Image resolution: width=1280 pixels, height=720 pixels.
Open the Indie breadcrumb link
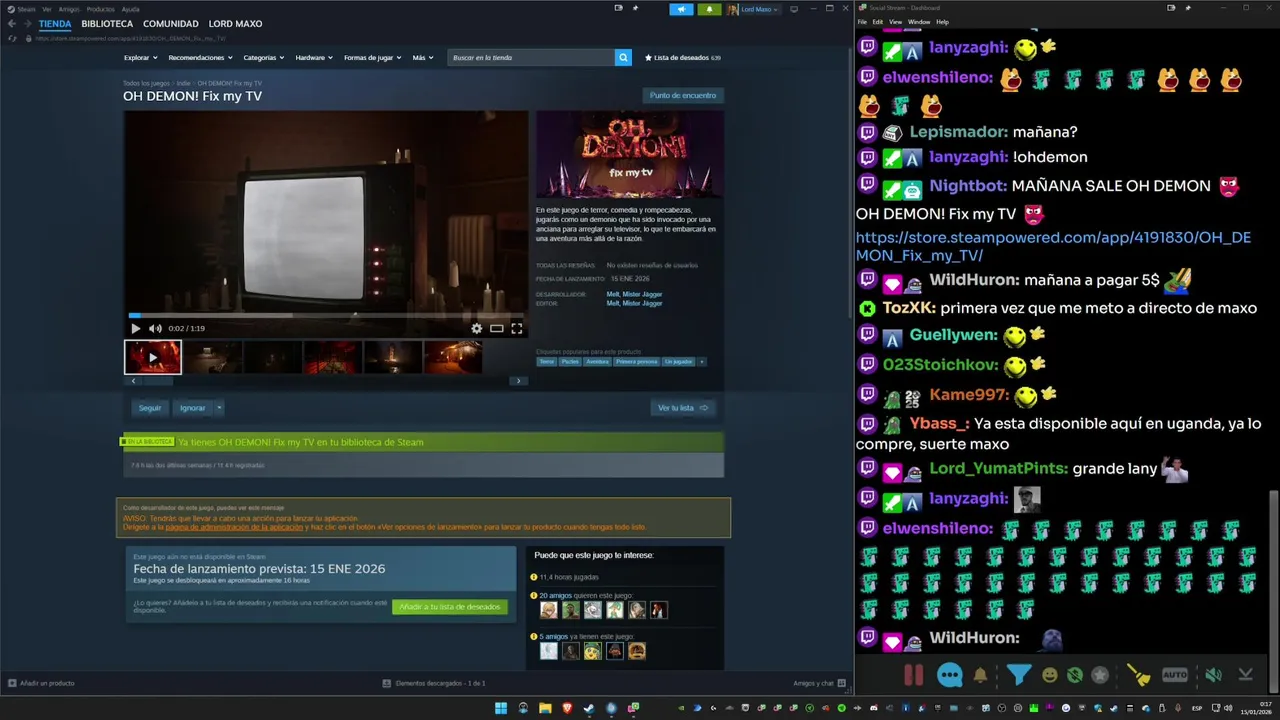point(183,83)
